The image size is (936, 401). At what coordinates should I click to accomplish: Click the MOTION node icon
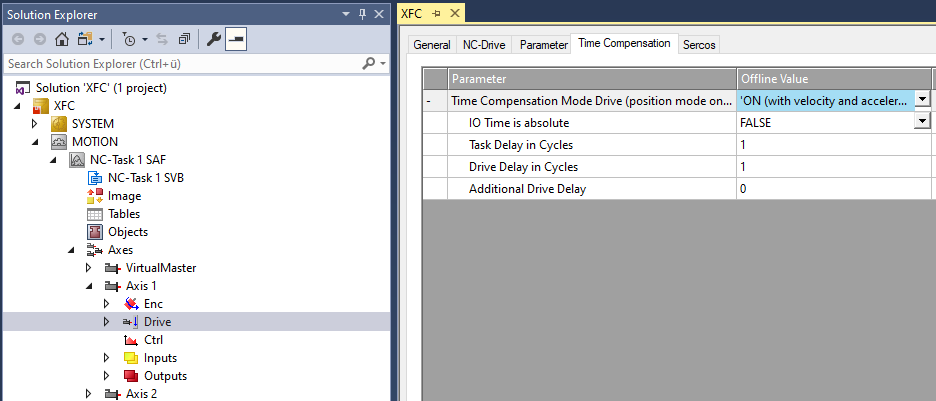pyautogui.click(x=58, y=142)
